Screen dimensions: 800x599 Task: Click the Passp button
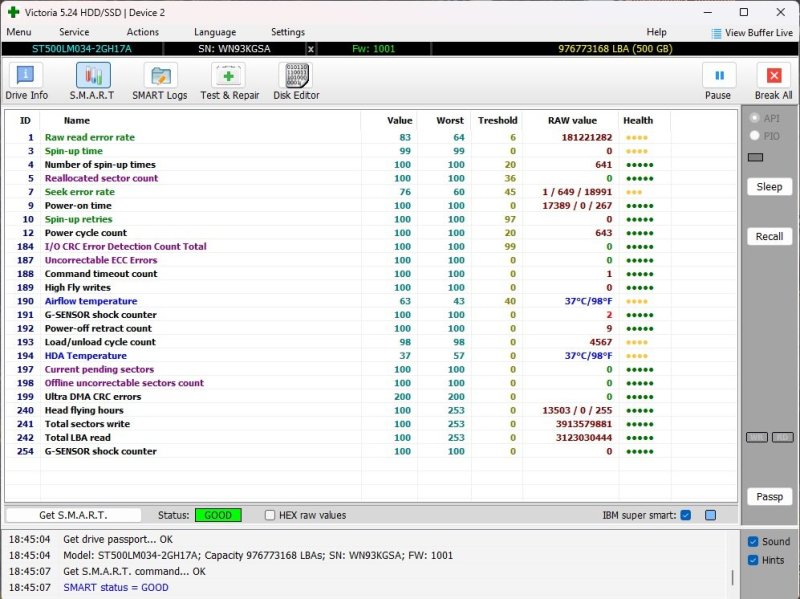point(769,497)
